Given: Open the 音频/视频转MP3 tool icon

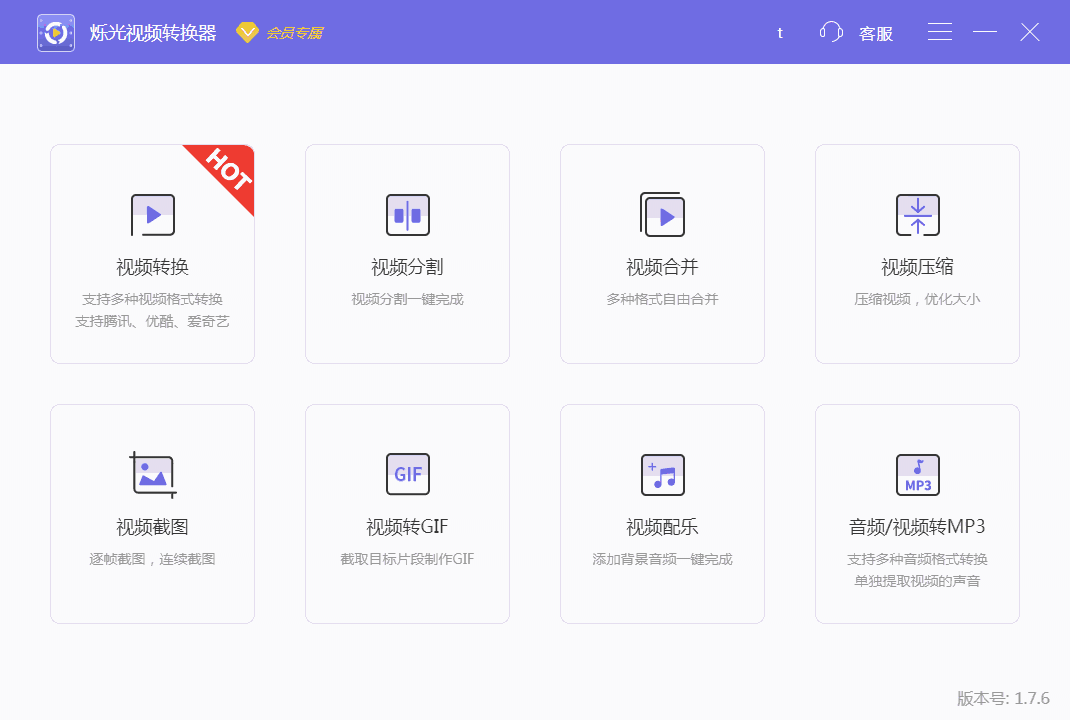Looking at the screenshot, I should pyautogui.click(x=917, y=474).
